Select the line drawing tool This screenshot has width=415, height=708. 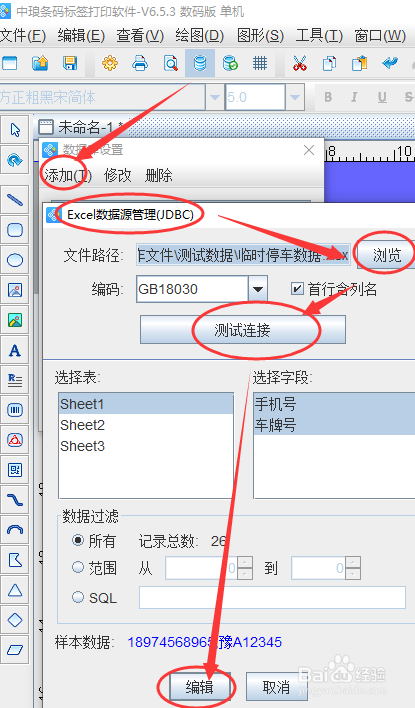click(x=15, y=200)
